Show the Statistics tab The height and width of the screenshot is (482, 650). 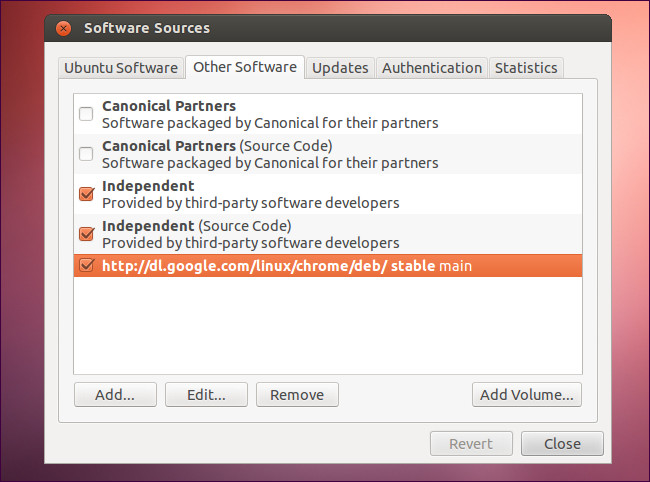click(x=525, y=68)
